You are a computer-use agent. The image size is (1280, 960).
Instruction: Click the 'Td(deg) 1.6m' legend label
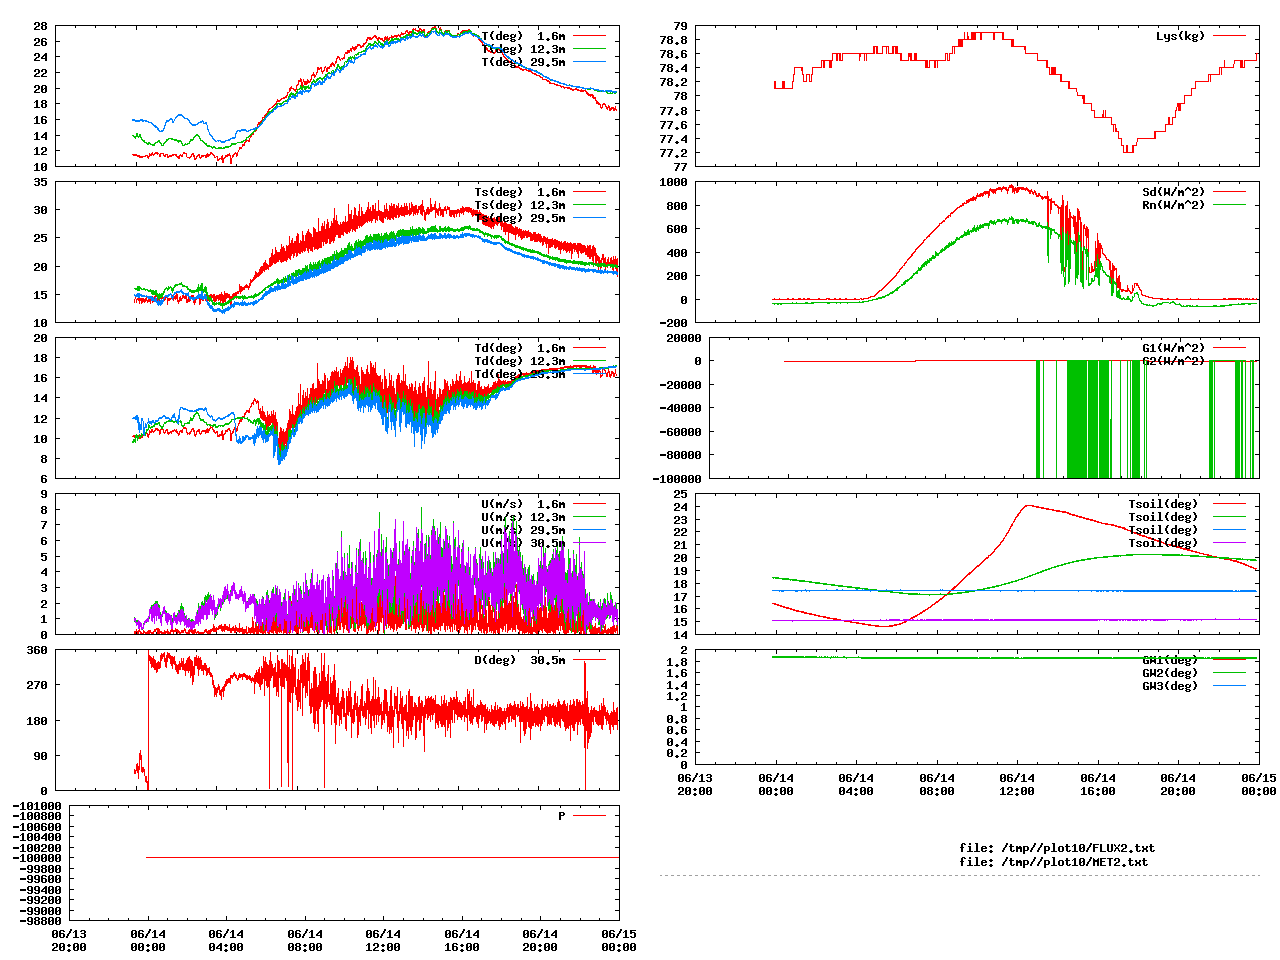pos(519,348)
